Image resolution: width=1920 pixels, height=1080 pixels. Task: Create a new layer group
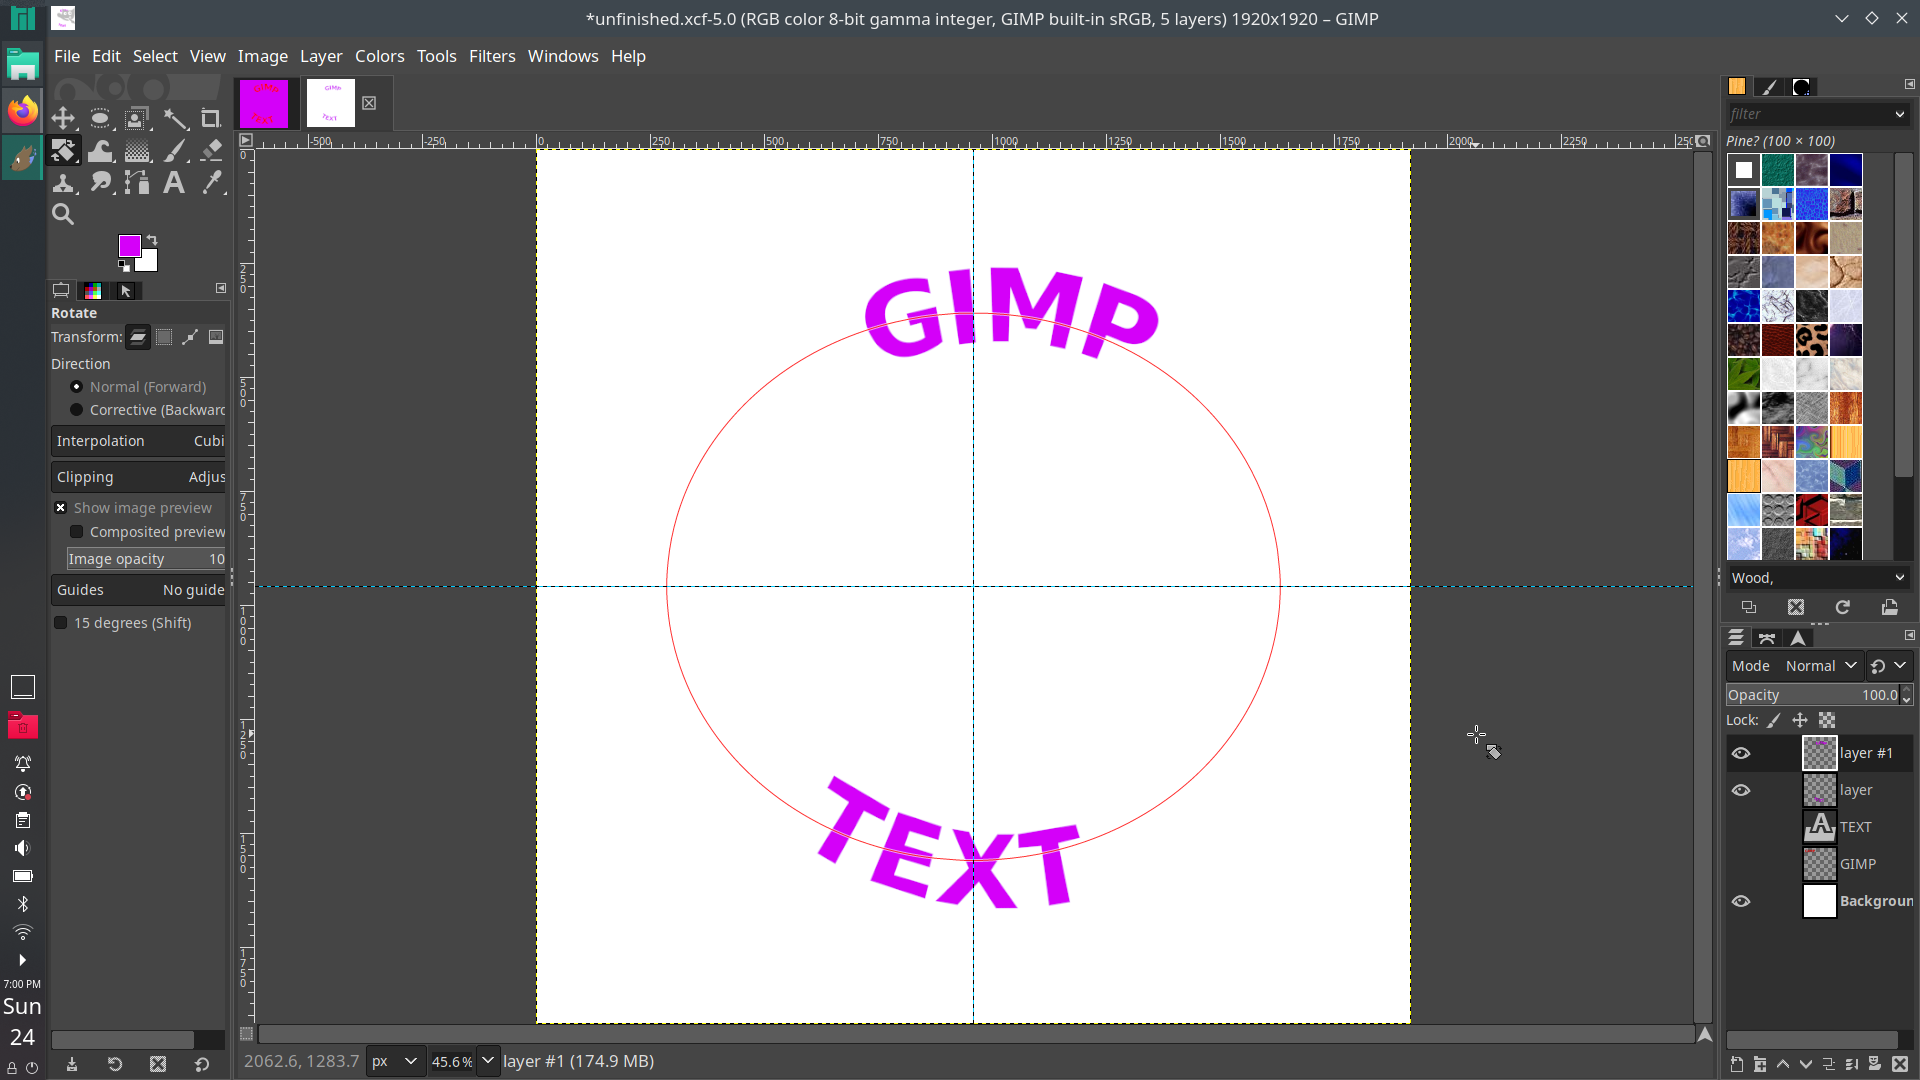(1760, 1065)
